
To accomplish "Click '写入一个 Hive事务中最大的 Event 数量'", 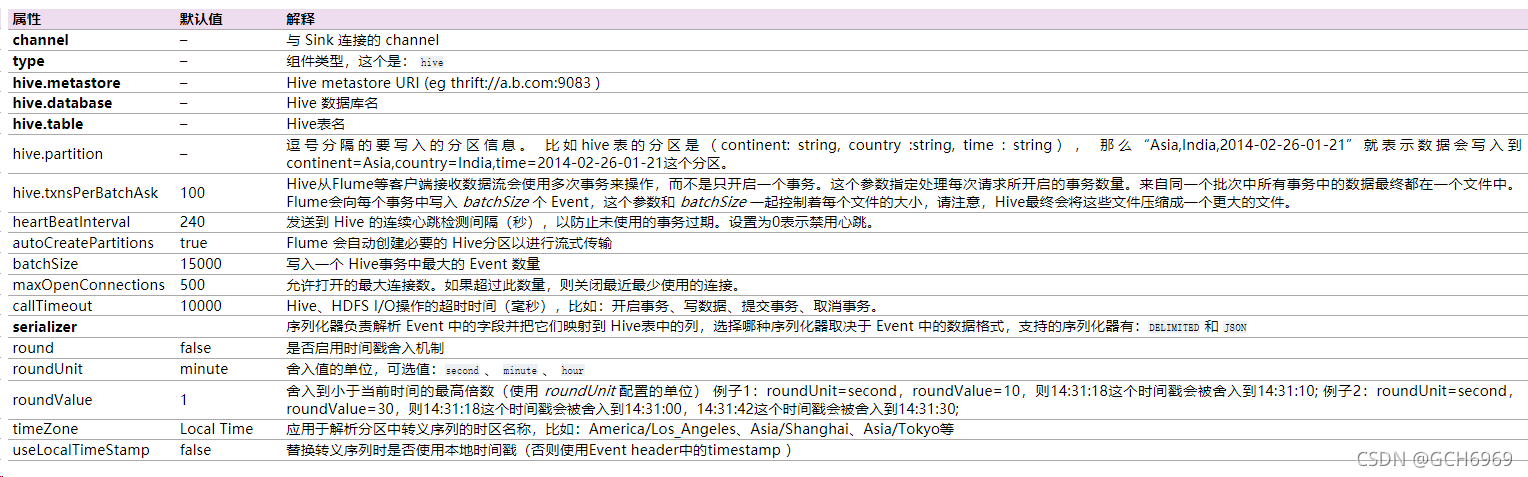I will [413, 264].
